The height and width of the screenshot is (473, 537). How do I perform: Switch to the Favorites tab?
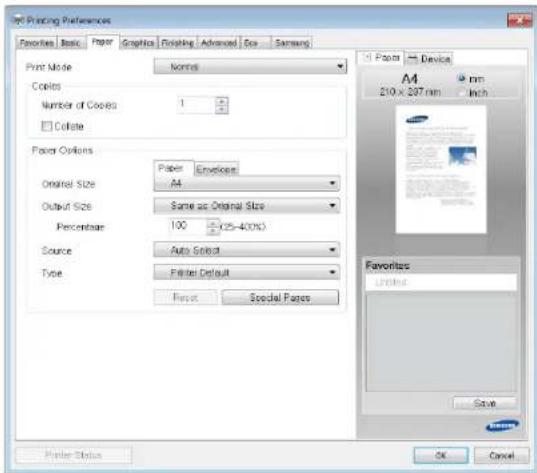(x=37, y=43)
